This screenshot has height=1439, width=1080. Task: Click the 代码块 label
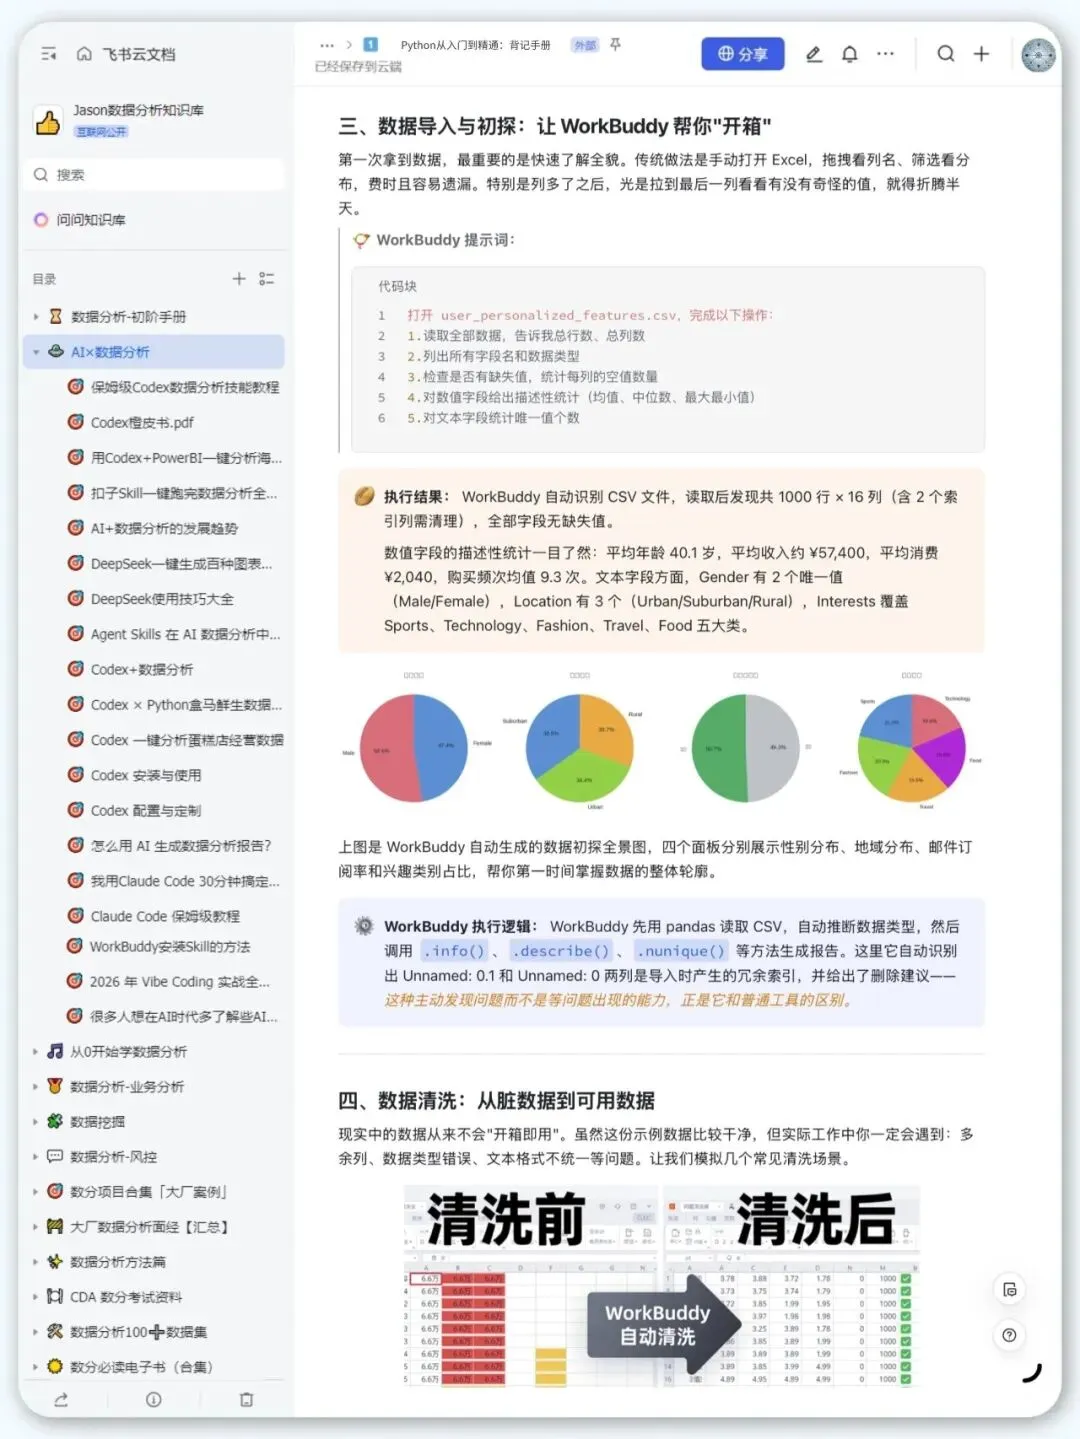(397, 286)
